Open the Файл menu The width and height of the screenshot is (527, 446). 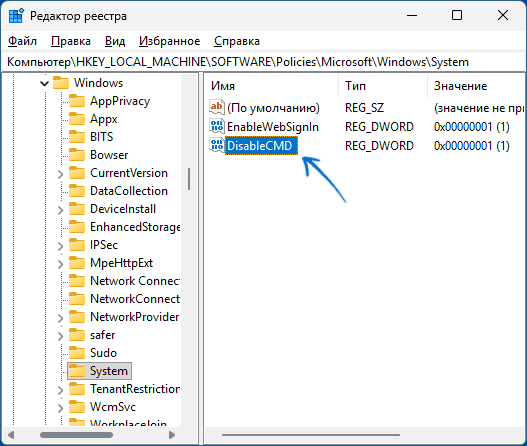(x=22, y=41)
